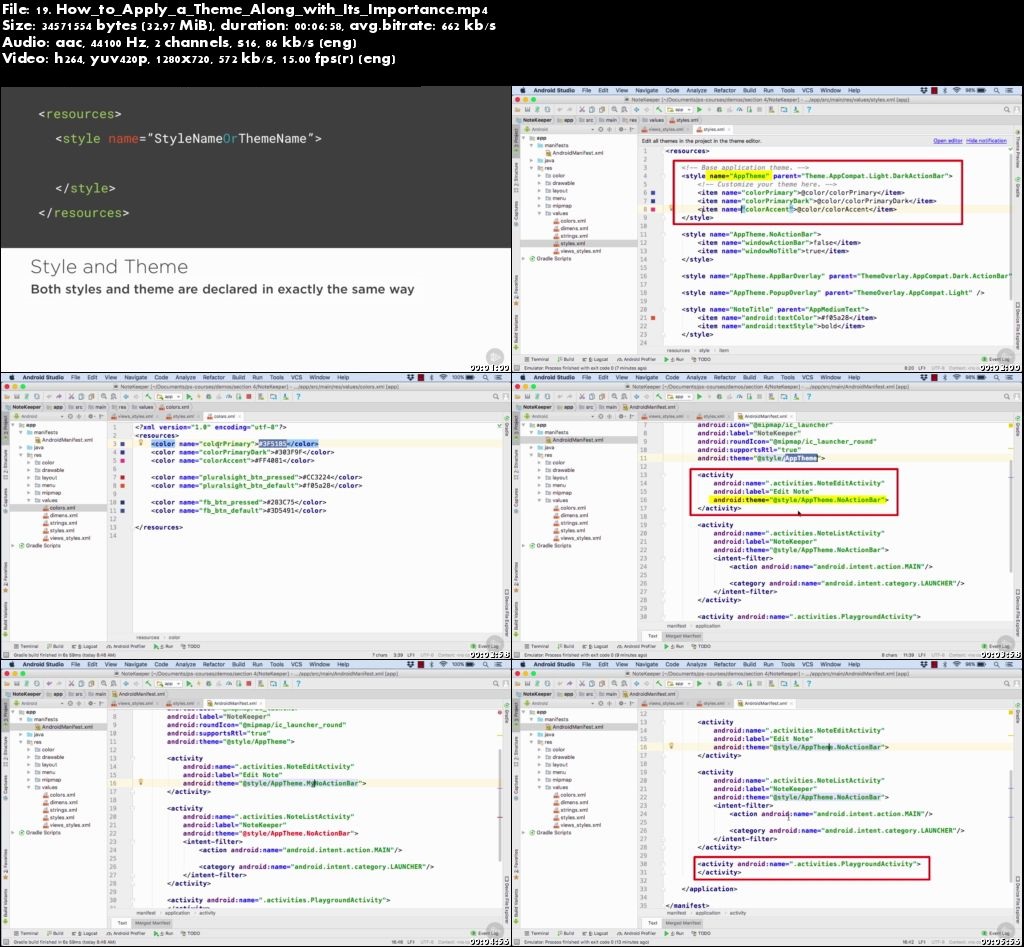Expand the drawable folder in colors.xml frame tree

tap(29, 470)
